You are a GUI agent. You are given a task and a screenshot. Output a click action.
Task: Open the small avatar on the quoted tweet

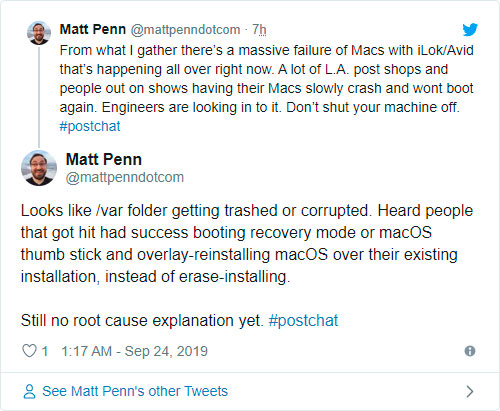tap(39, 33)
